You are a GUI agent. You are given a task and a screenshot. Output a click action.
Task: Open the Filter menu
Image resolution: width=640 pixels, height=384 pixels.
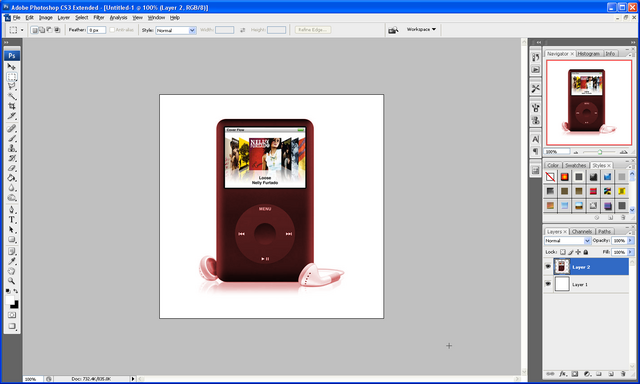(99, 18)
